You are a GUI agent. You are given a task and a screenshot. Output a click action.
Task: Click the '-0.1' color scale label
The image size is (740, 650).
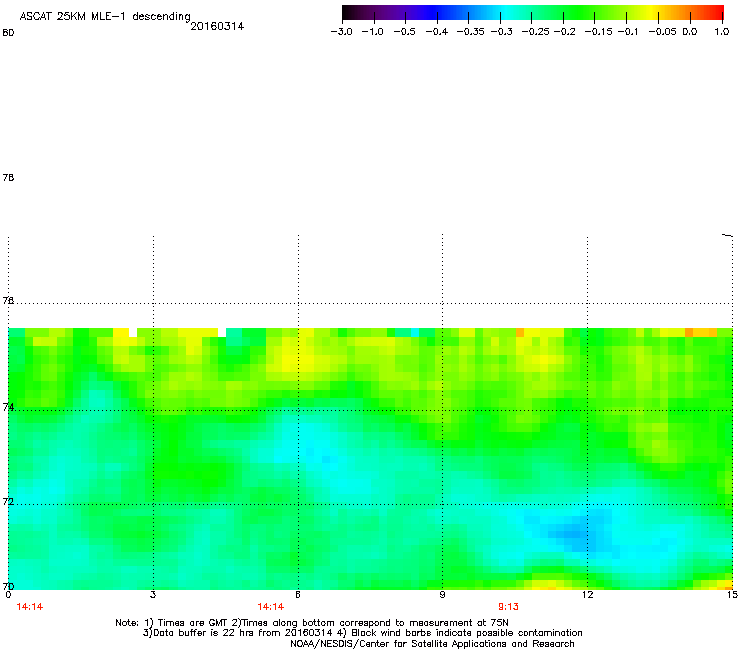[627, 32]
